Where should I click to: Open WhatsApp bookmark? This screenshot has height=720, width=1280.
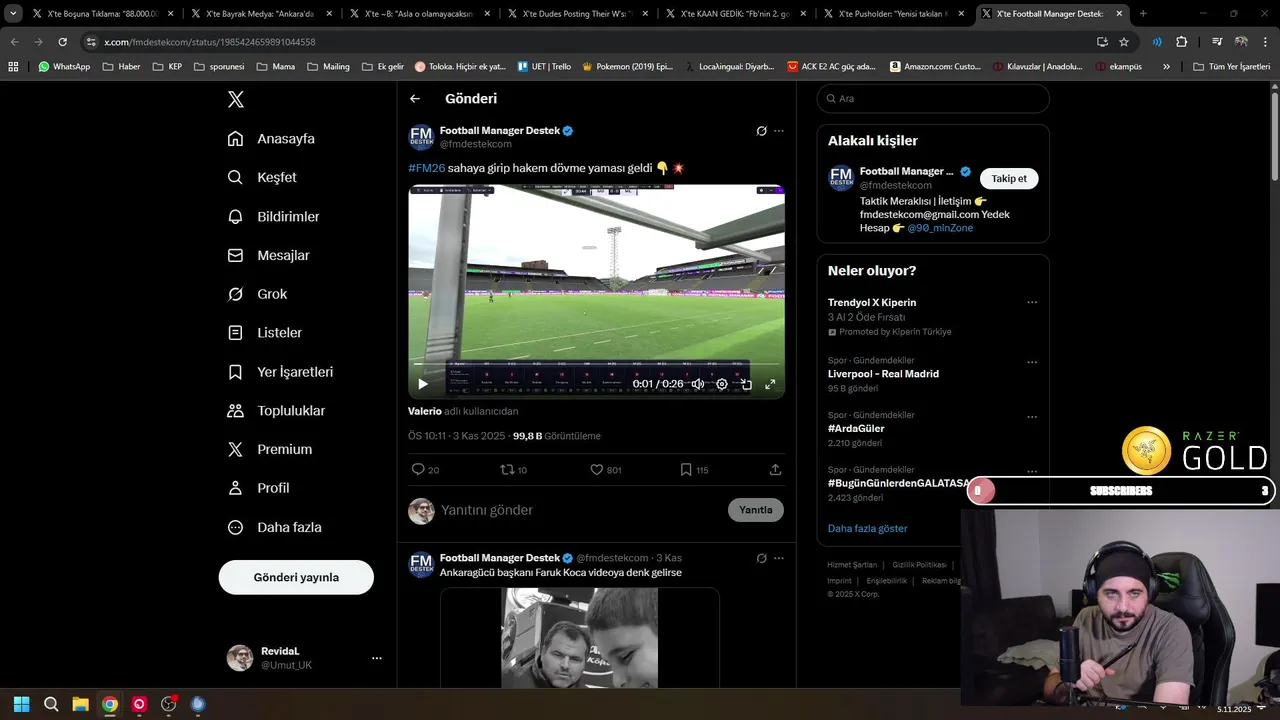point(64,67)
